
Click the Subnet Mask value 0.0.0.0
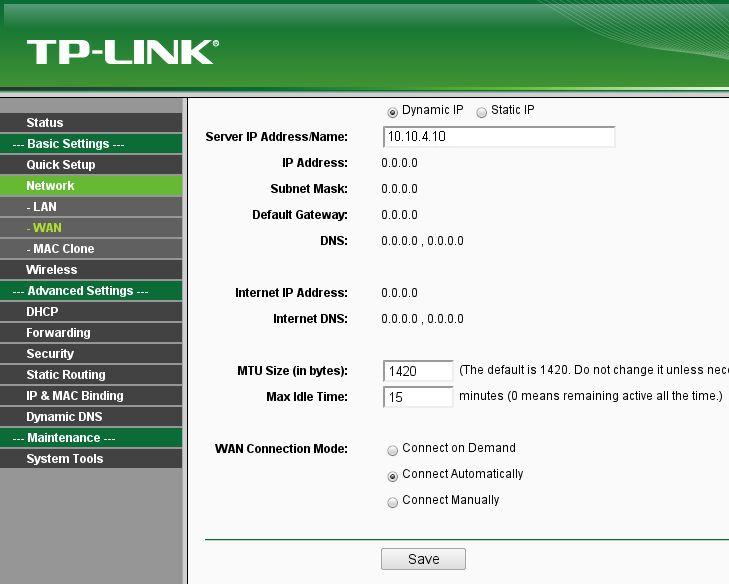399,189
